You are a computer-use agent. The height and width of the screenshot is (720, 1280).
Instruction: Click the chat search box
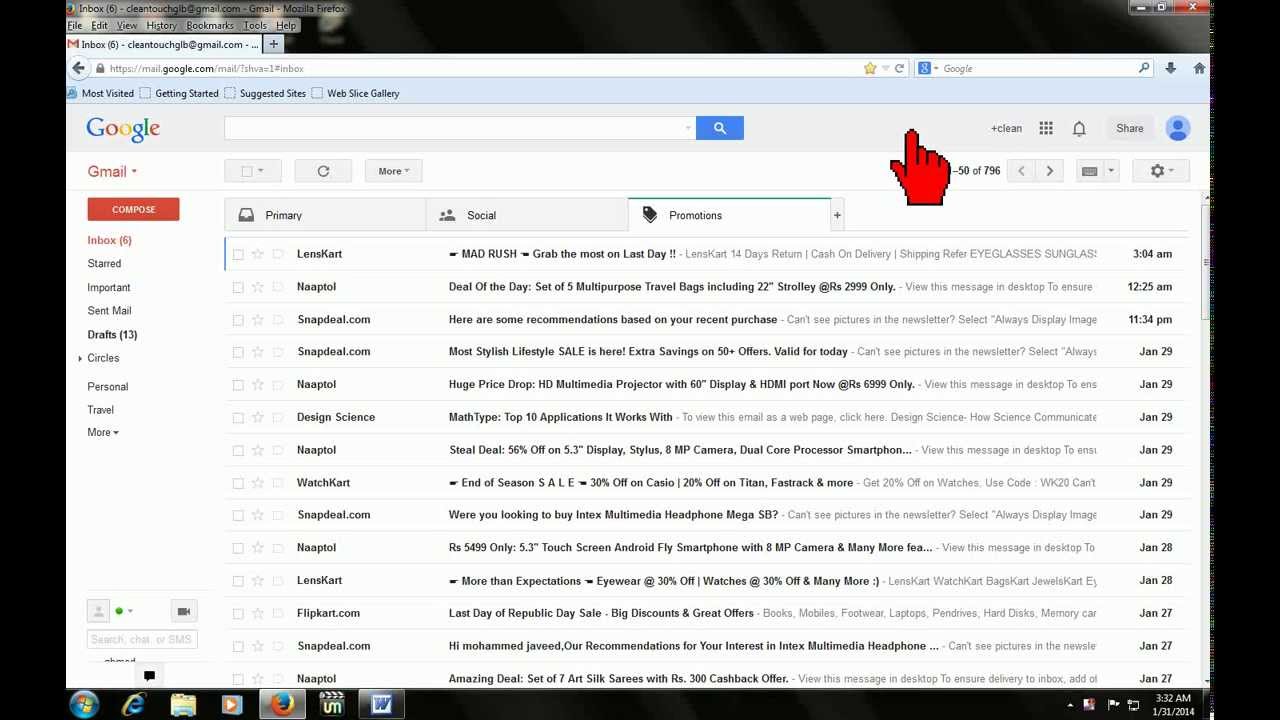(142, 639)
